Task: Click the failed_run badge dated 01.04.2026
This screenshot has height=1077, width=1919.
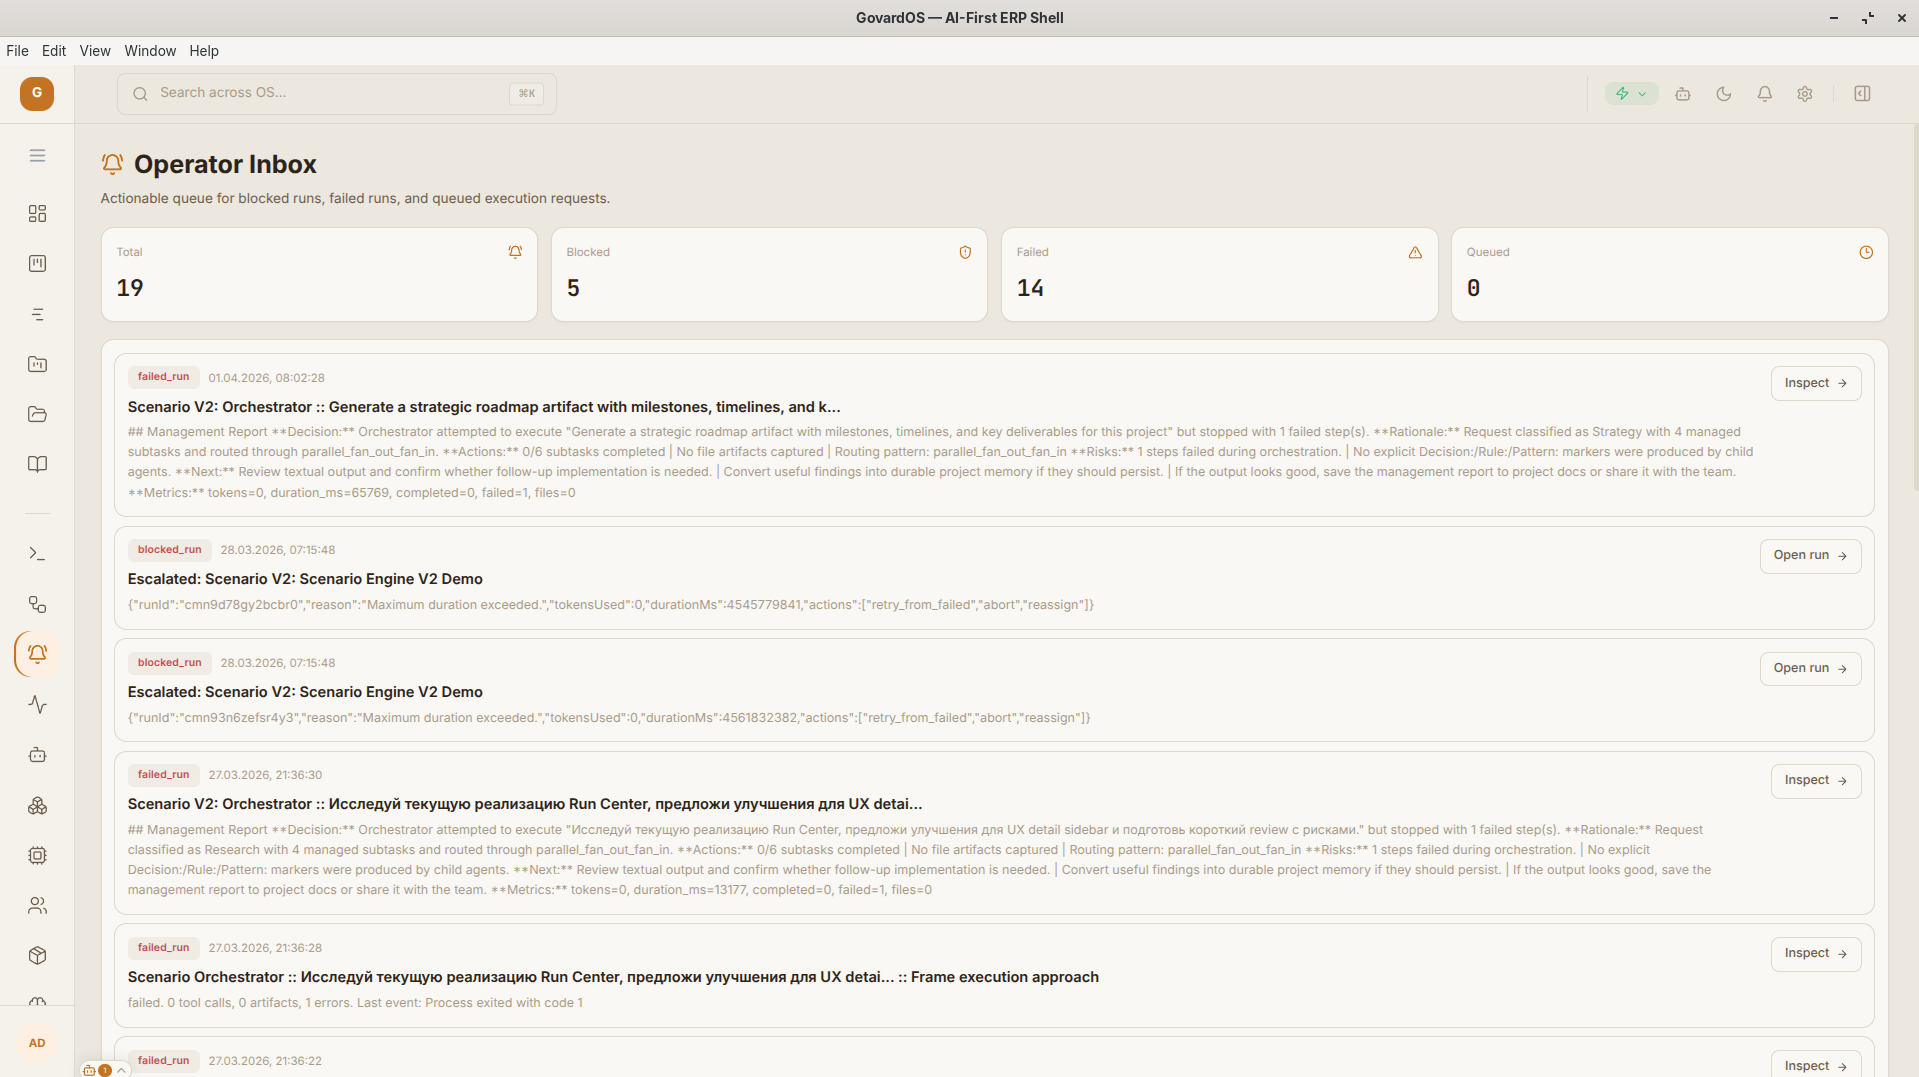Action: (163, 377)
